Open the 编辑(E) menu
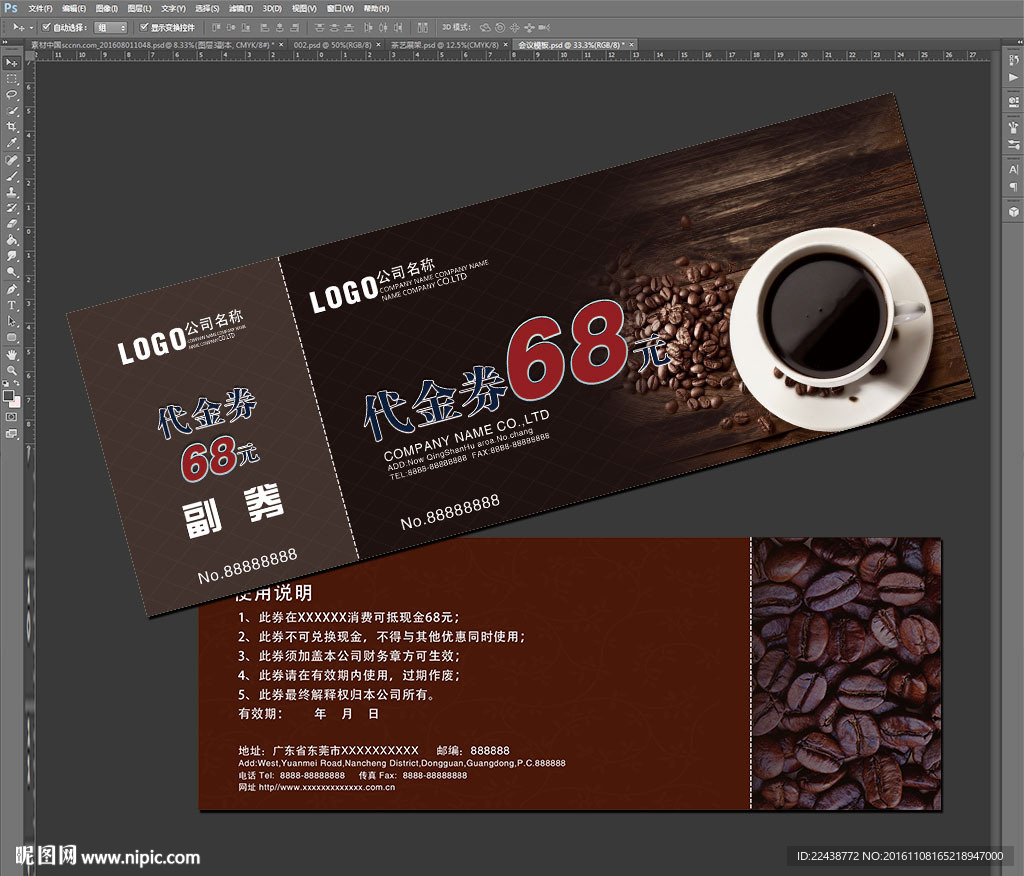The height and width of the screenshot is (876, 1024). [74, 8]
